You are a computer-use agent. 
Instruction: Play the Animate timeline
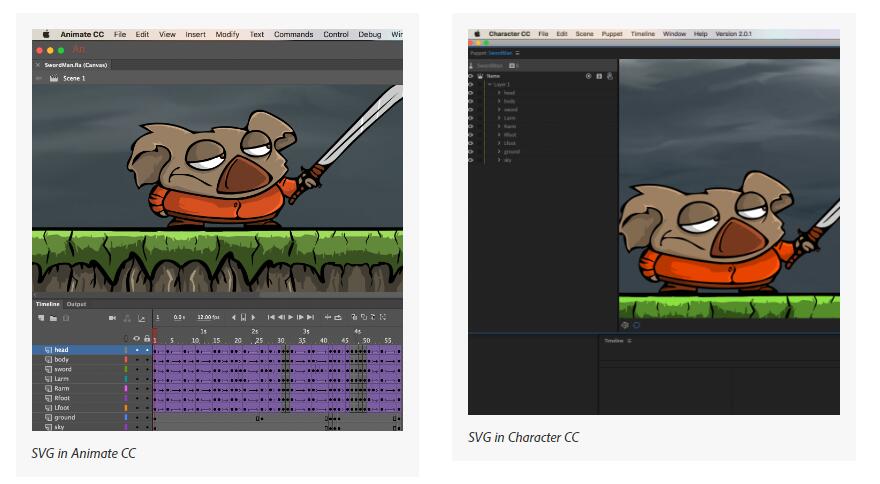290,317
